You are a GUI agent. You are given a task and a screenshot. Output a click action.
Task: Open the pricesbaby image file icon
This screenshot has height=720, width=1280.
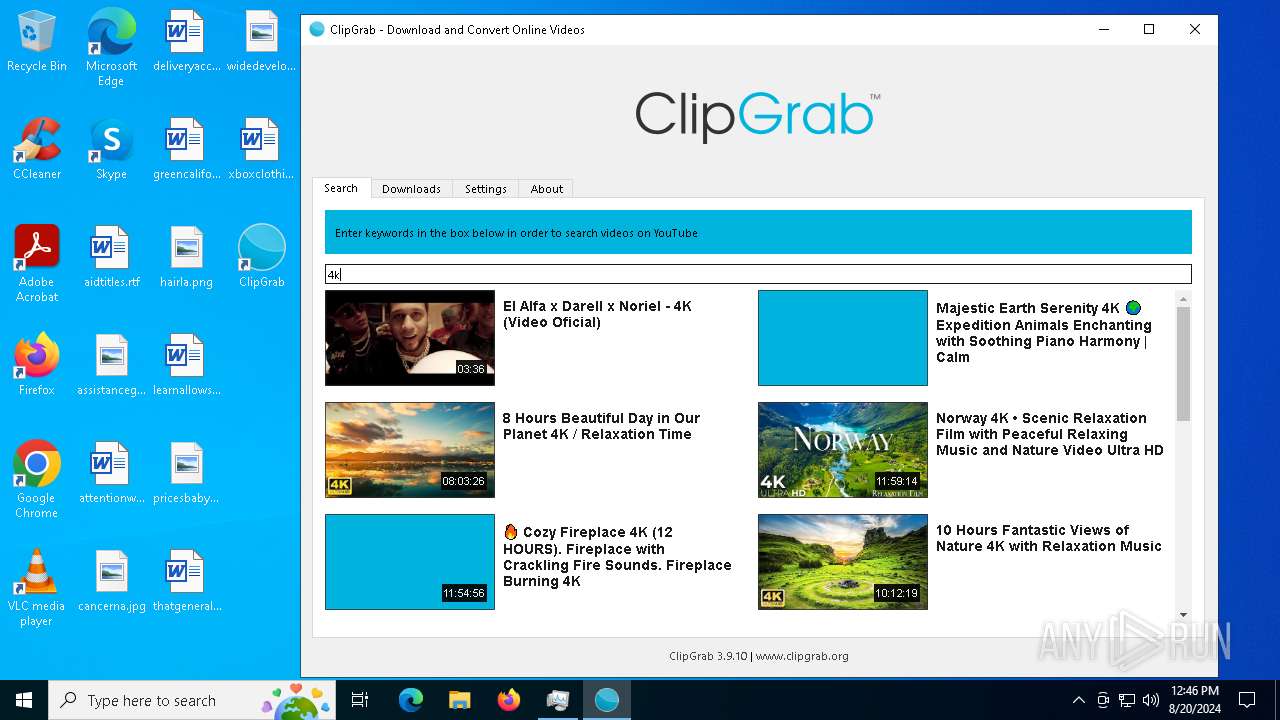click(186, 473)
